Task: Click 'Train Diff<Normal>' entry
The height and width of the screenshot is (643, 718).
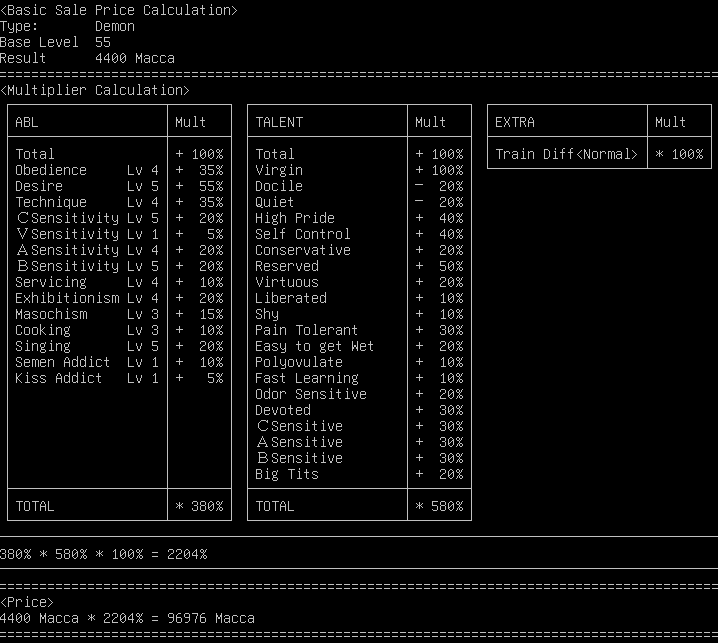Action: tap(566, 154)
